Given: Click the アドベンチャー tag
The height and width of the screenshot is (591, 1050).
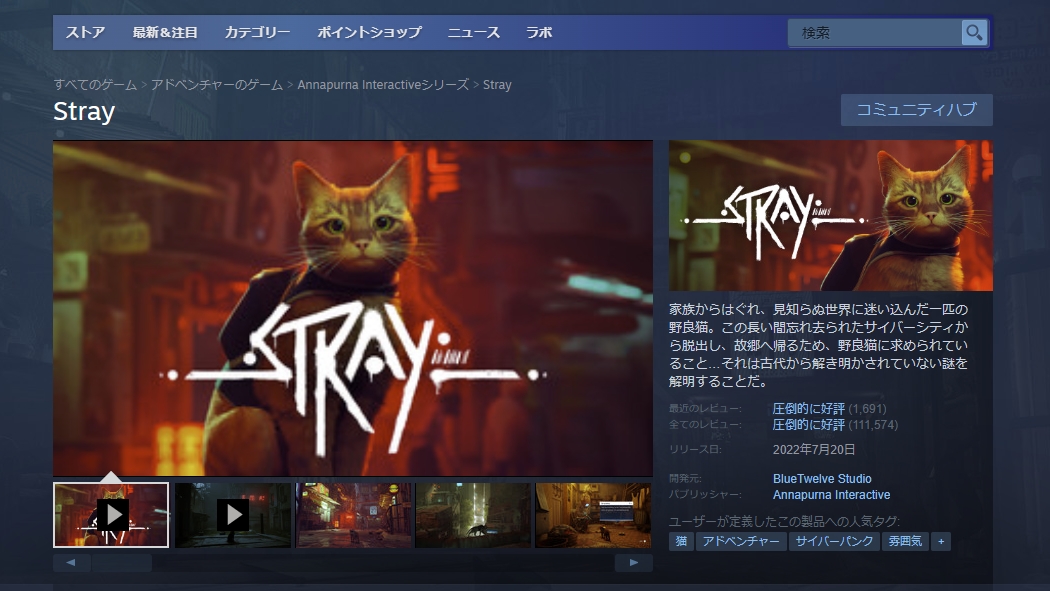Looking at the screenshot, I should click(x=741, y=541).
